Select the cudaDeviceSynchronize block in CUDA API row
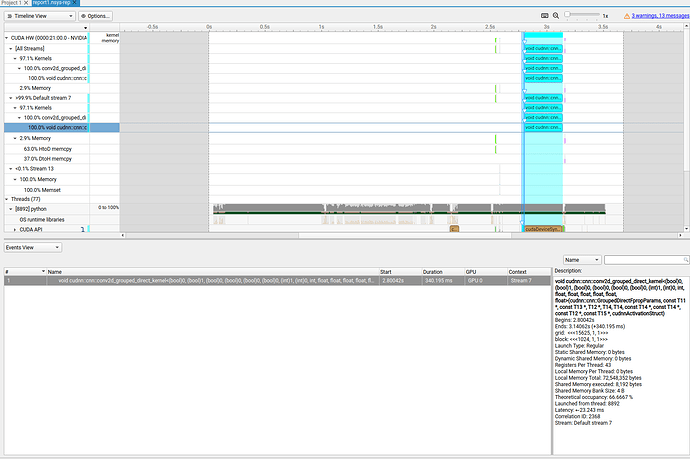 coord(544,229)
